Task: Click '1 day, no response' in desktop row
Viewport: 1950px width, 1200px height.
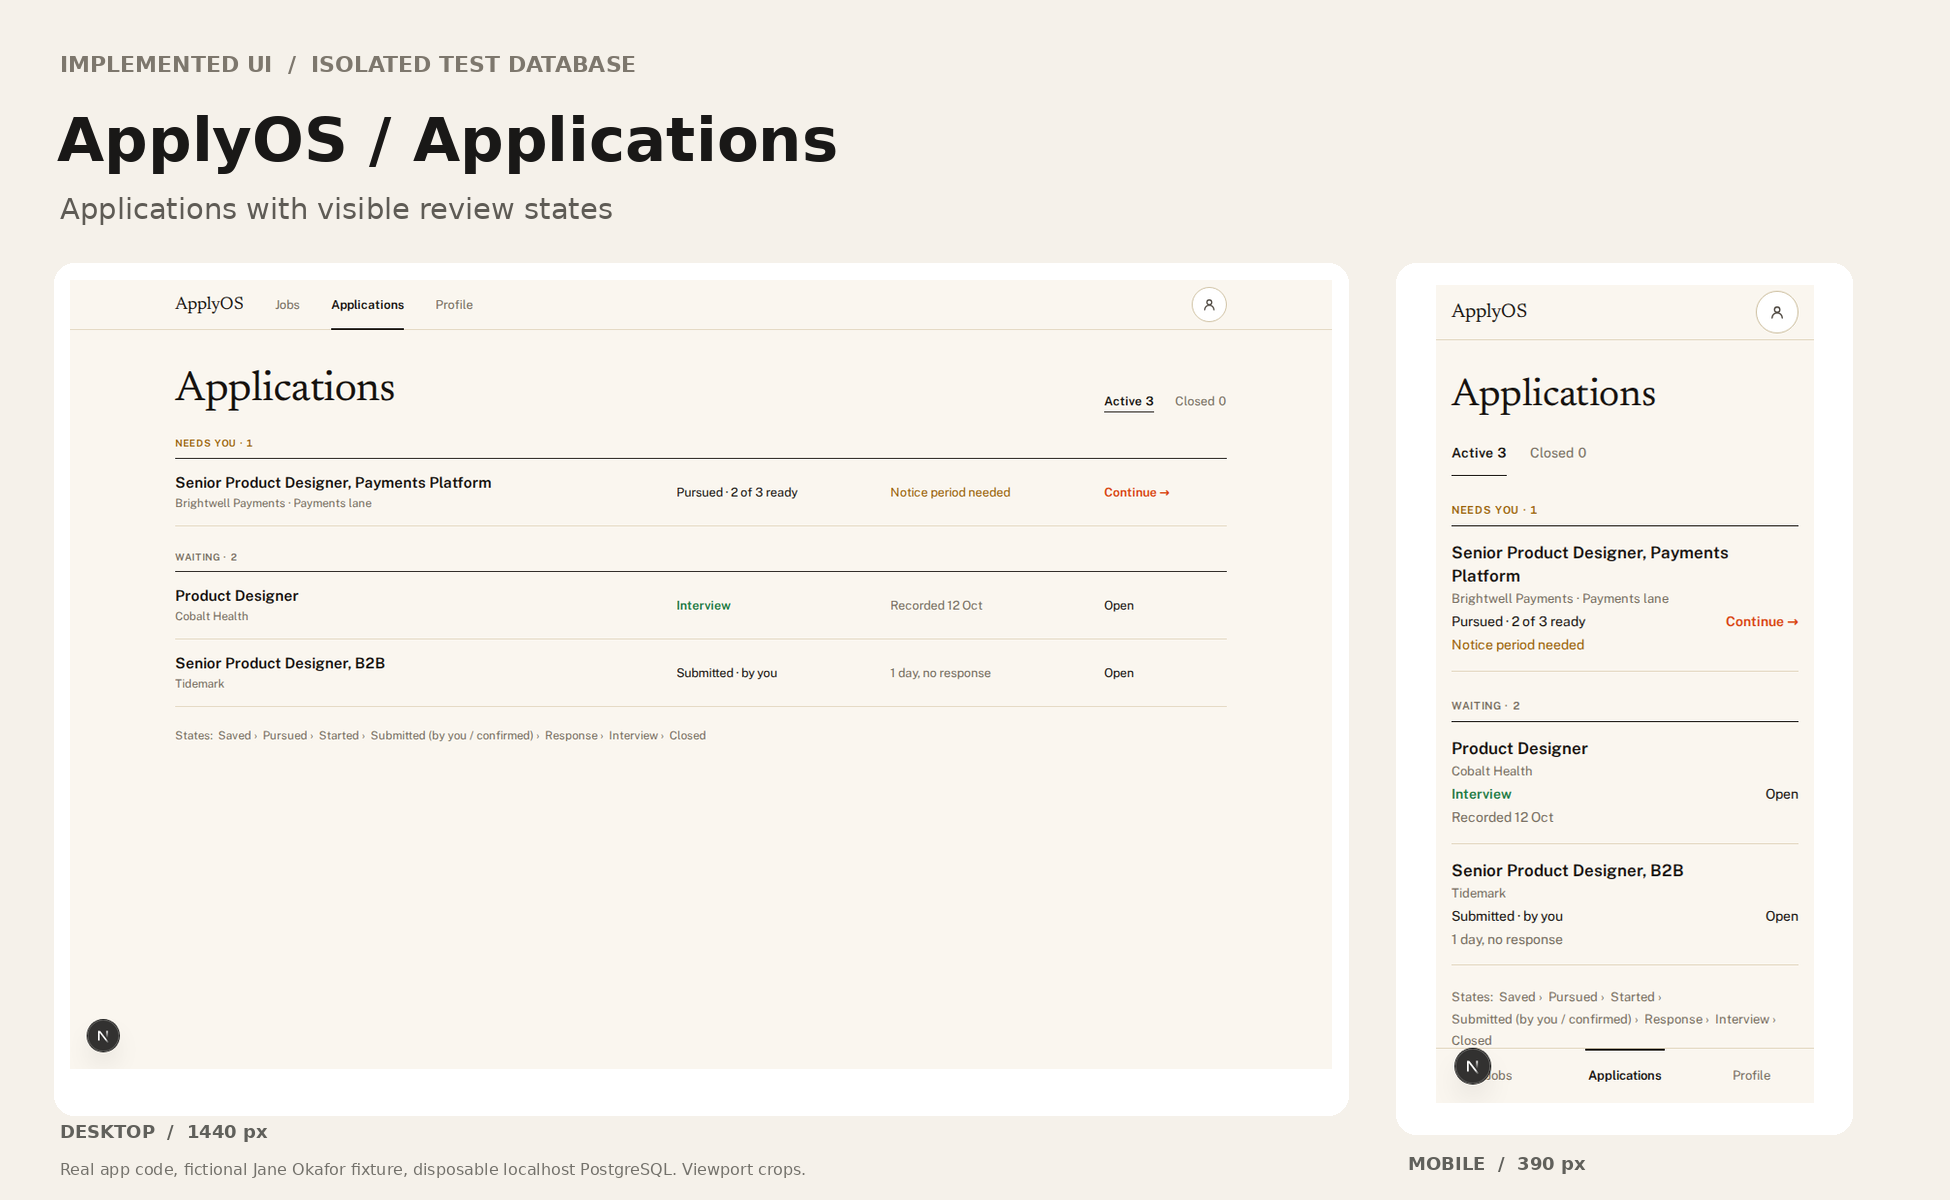Action: pos(940,673)
